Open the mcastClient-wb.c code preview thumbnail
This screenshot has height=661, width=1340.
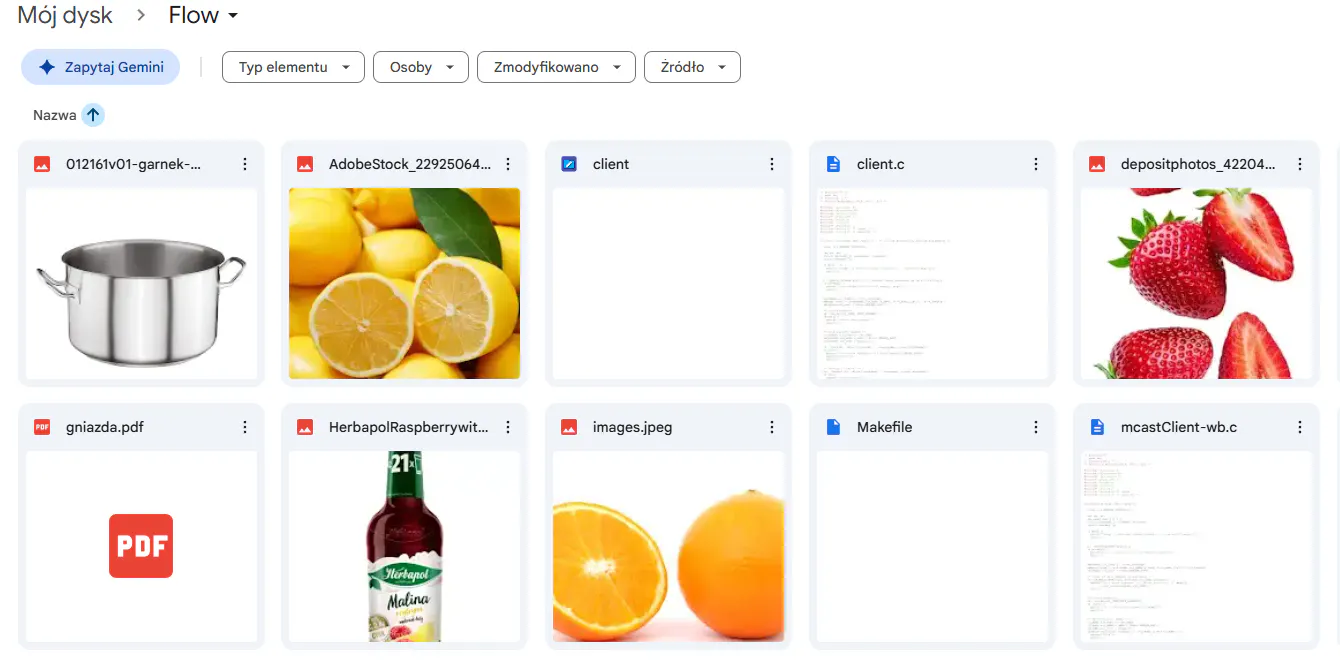[x=1196, y=546]
